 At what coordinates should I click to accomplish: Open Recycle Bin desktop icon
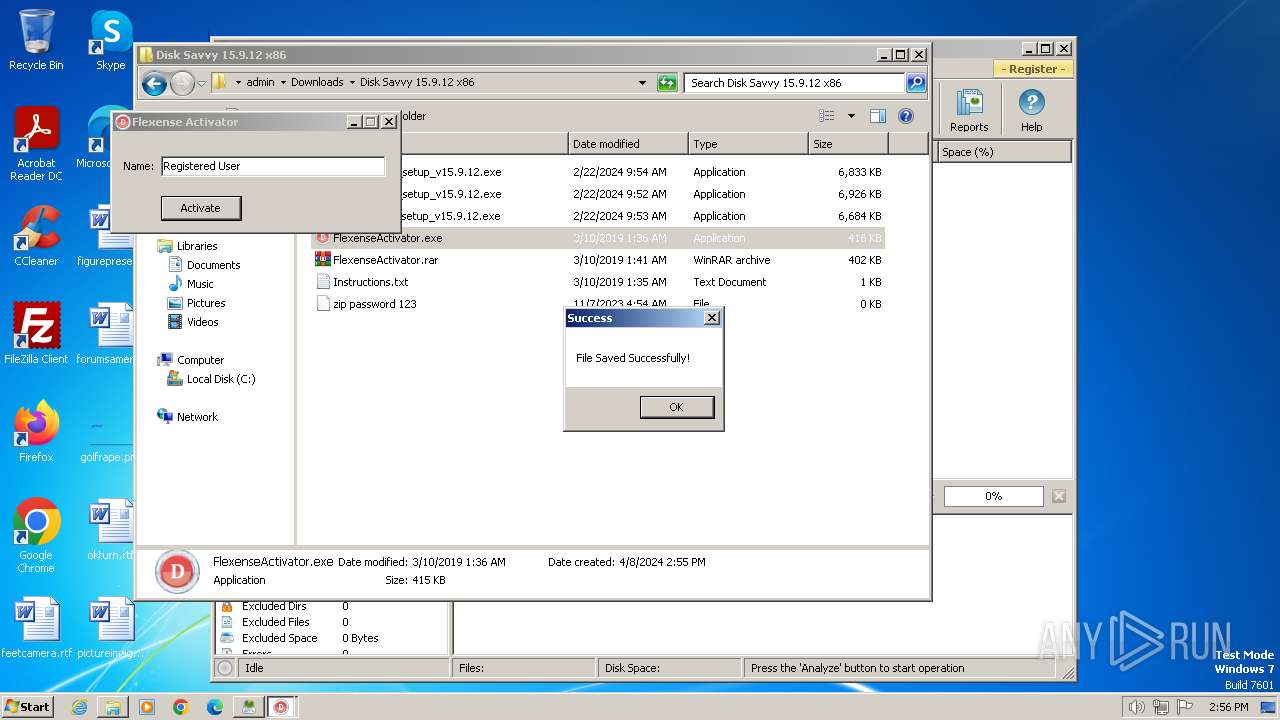tap(36, 41)
